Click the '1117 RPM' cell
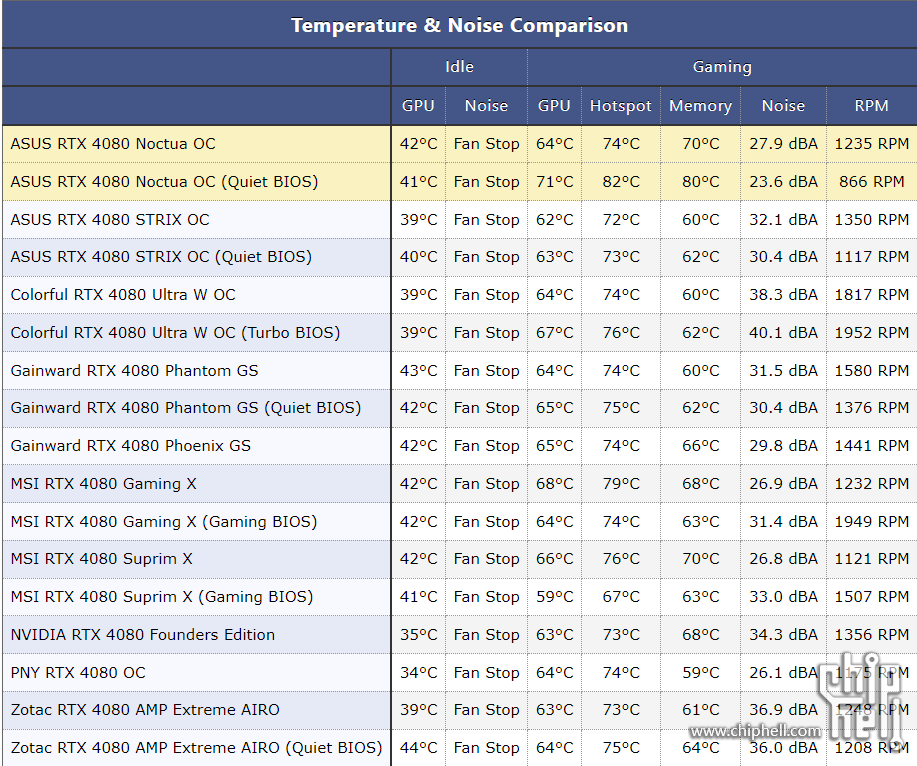The image size is (917, 766). pos(871,257)
